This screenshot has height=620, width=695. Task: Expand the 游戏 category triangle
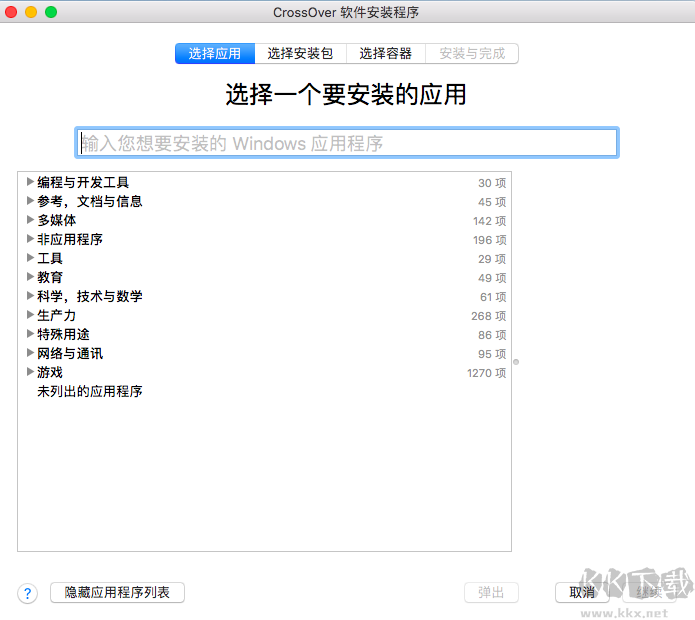(x=30, y=372)
